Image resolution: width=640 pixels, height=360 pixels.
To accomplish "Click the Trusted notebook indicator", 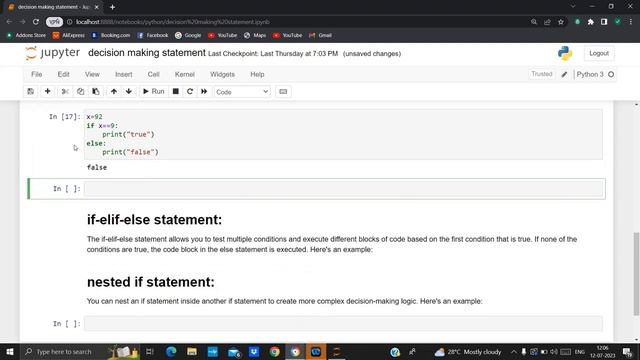I will [542, 74].
